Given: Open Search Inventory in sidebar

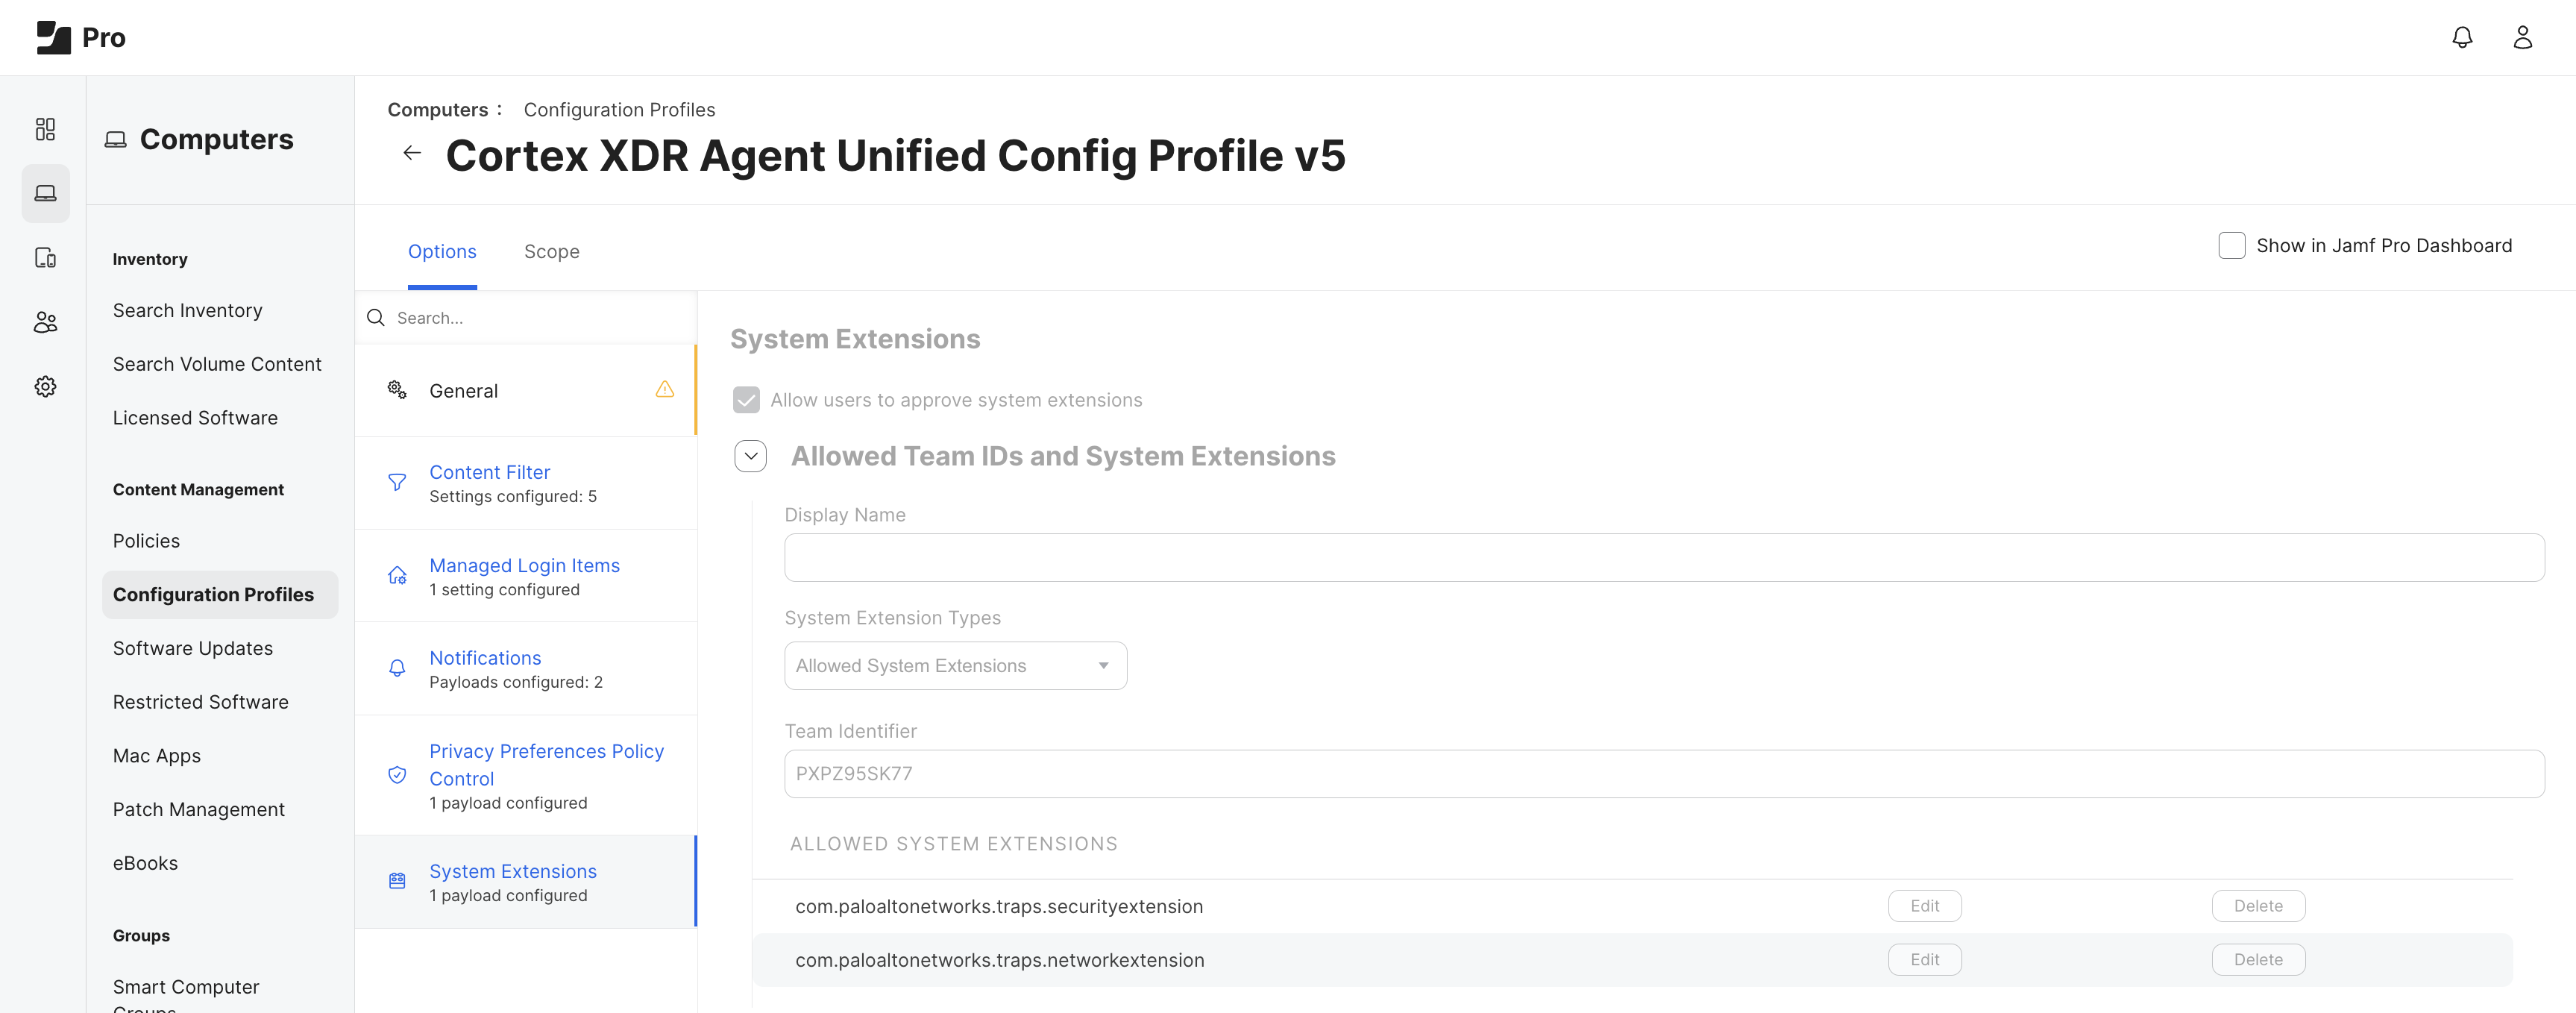Looking at the screenshot, I should 188,311.
